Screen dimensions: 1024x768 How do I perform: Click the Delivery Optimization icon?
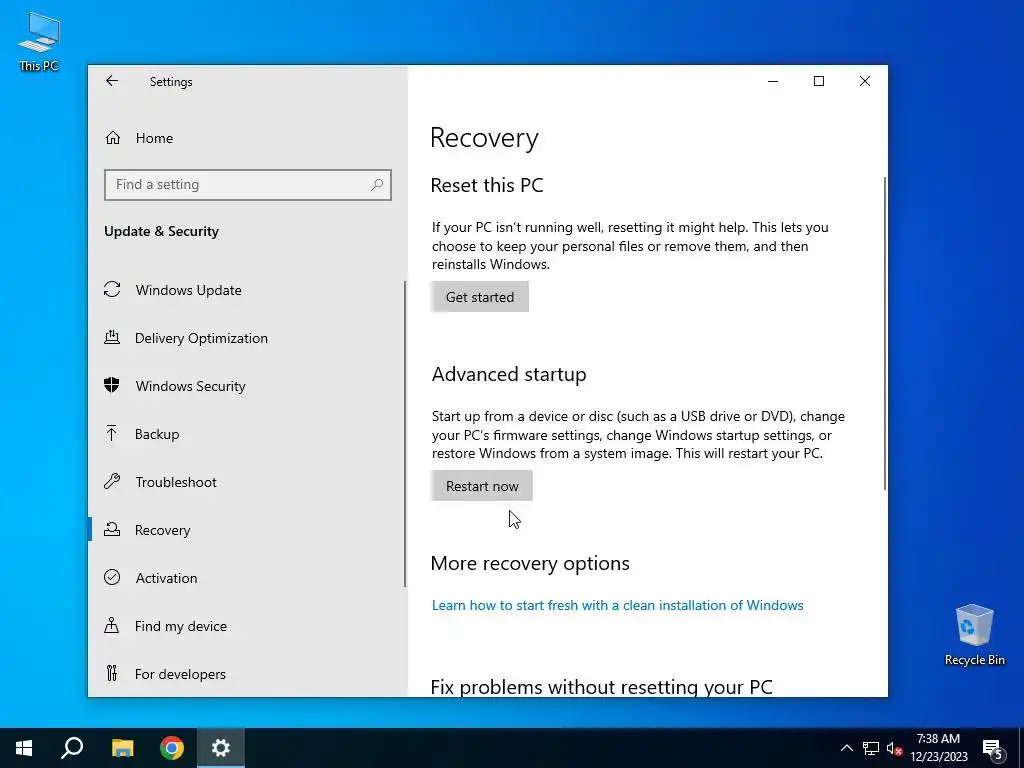(112, 337)
